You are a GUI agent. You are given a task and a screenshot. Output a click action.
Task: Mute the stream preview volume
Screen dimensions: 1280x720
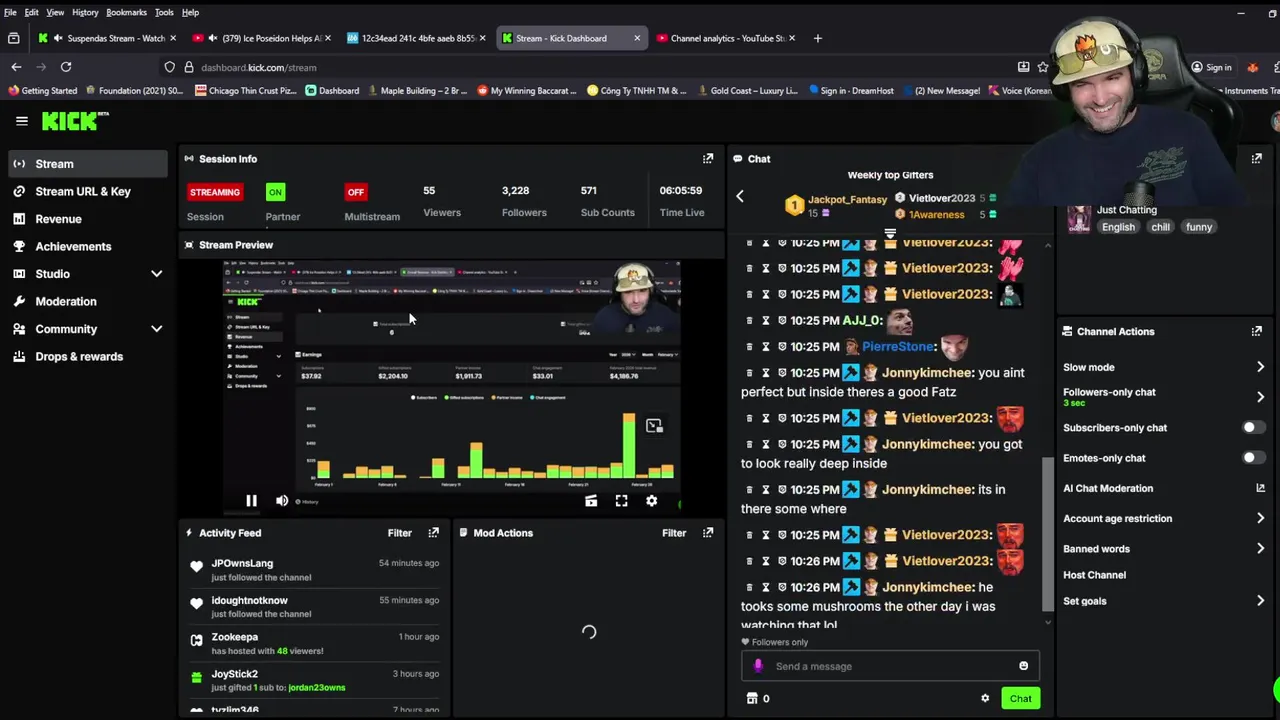[282, 501]
